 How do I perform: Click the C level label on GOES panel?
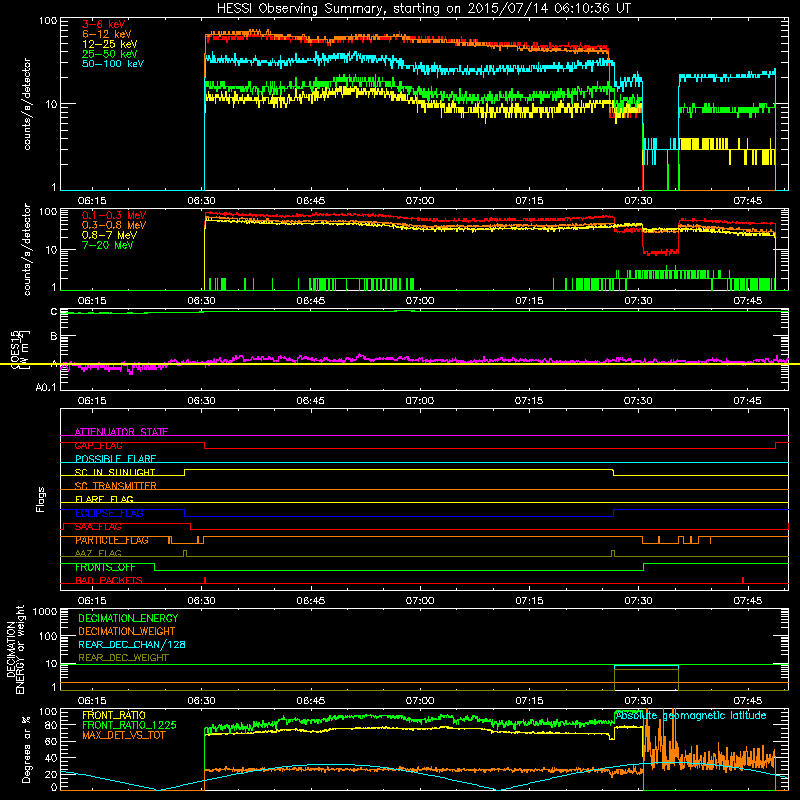(x=54, y=312)
